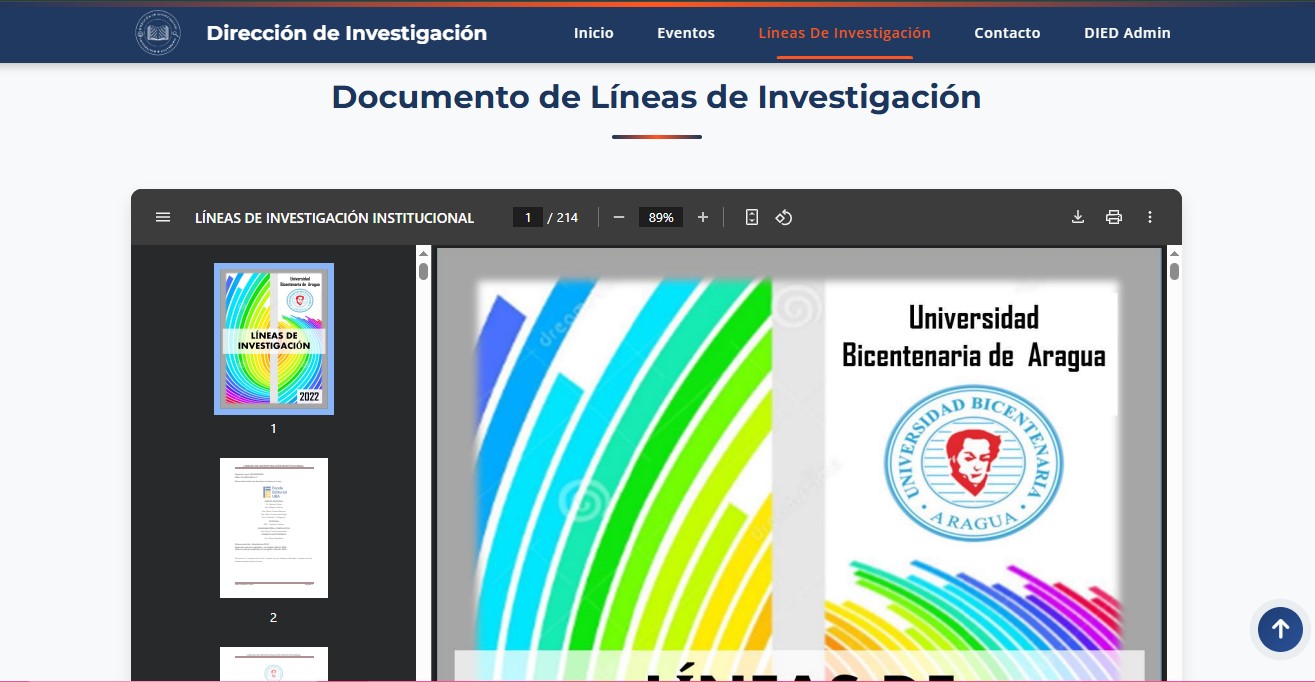This screenshot has width=1315, height=682.
Task: Download the PDF document
Action: pos(1078,217)
